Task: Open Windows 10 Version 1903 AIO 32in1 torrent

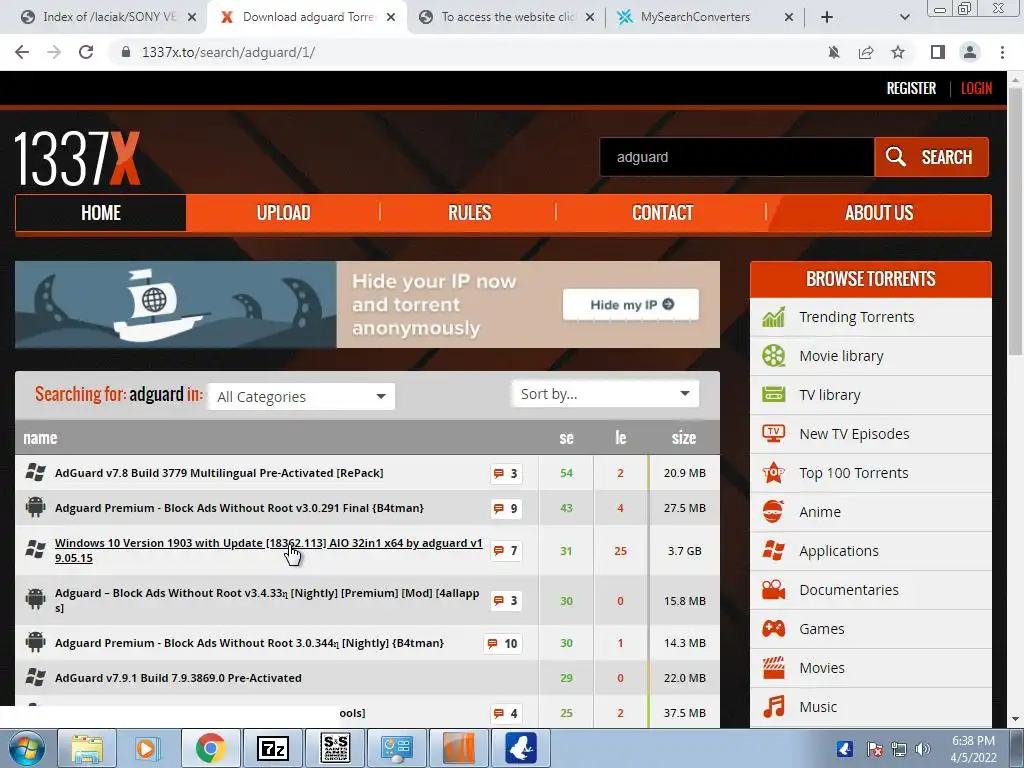Action: click(268, 551)
